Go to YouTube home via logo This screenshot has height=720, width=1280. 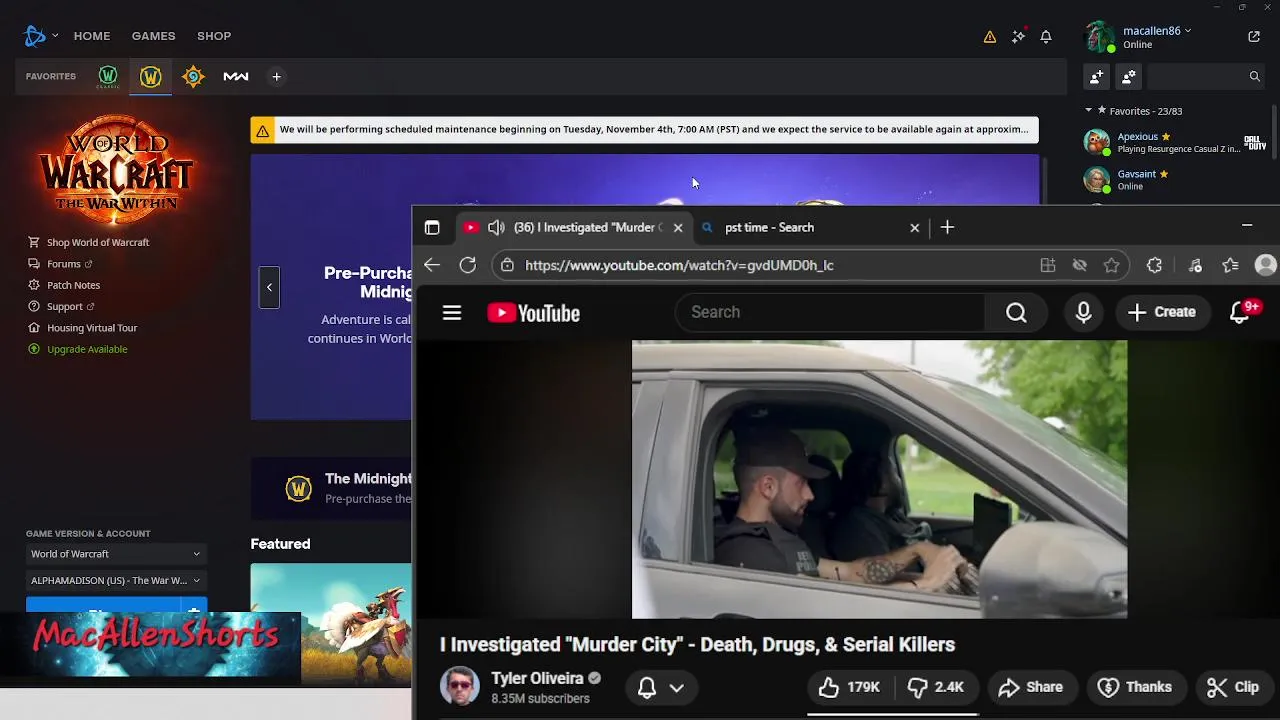[x=534, y=313]
